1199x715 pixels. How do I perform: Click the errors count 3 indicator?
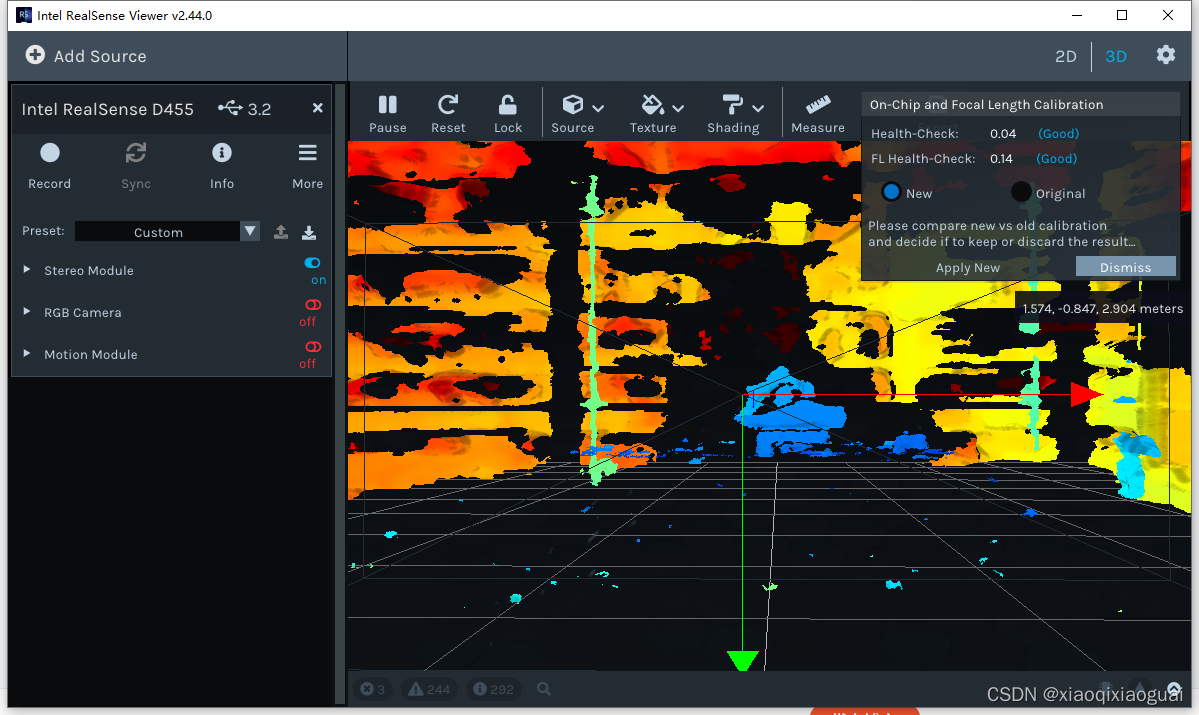click(x=372, y=689)
